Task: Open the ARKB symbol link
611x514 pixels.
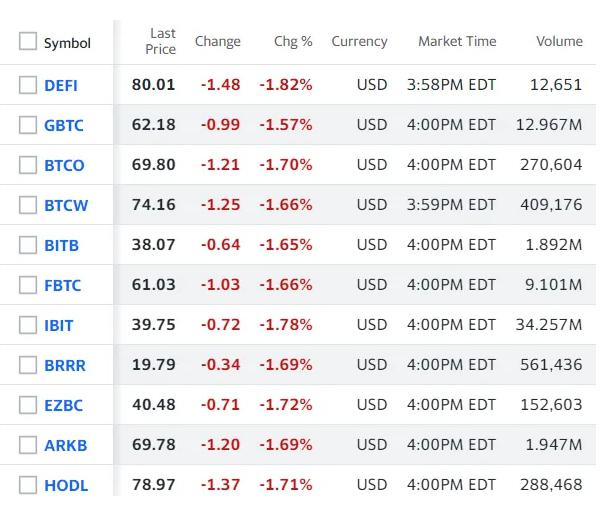Action: [65, 445]
